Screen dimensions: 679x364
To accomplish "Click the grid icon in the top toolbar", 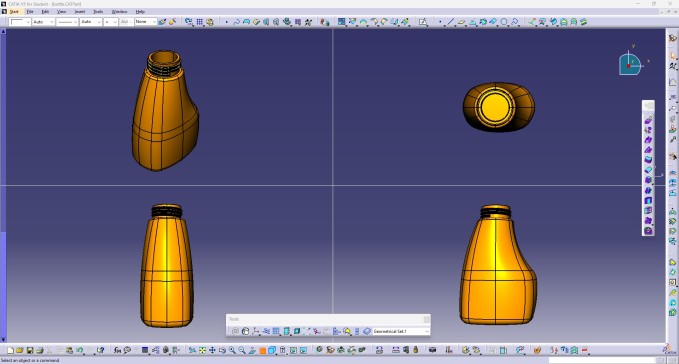I will click(200, 22).
